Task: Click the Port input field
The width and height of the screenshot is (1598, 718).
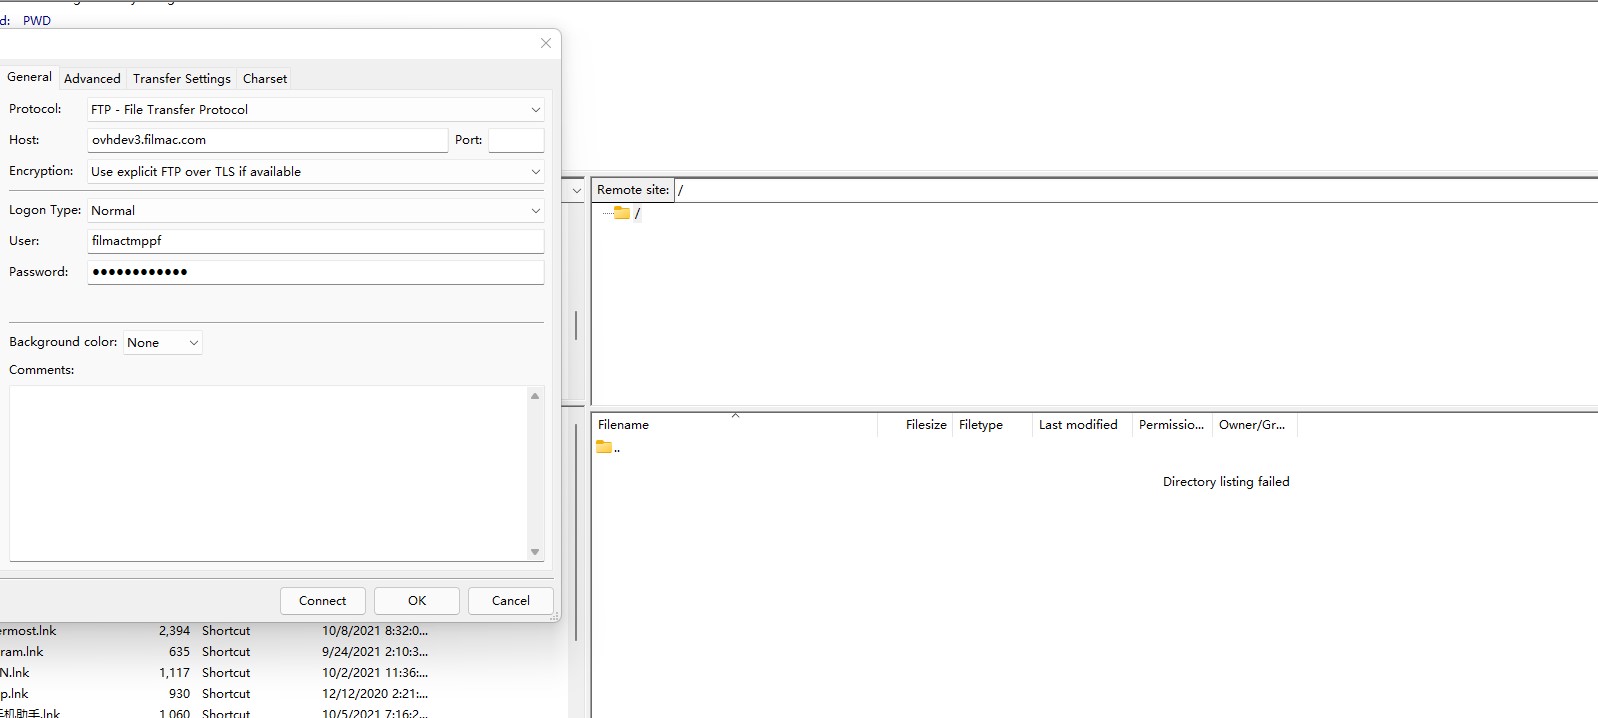Action: 516,140
